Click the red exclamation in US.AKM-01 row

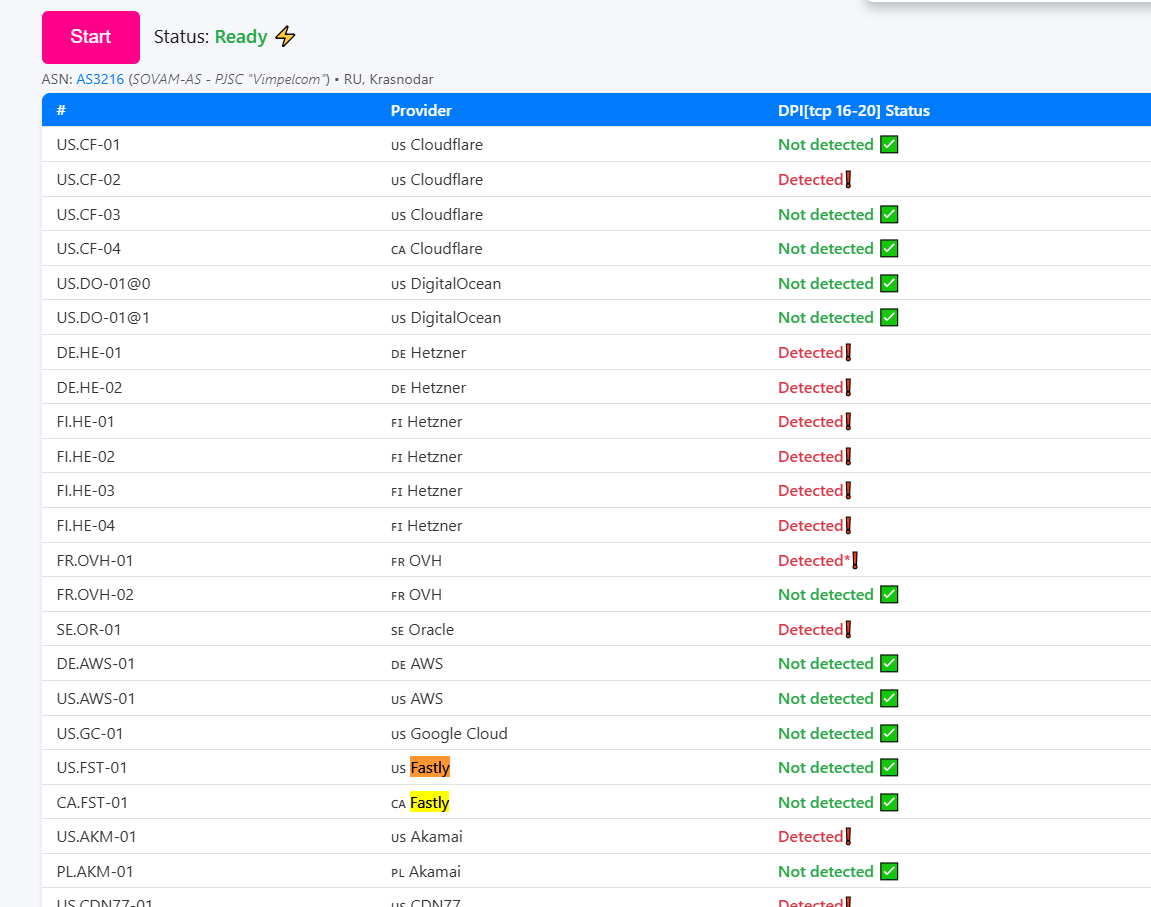pos(848,837)
